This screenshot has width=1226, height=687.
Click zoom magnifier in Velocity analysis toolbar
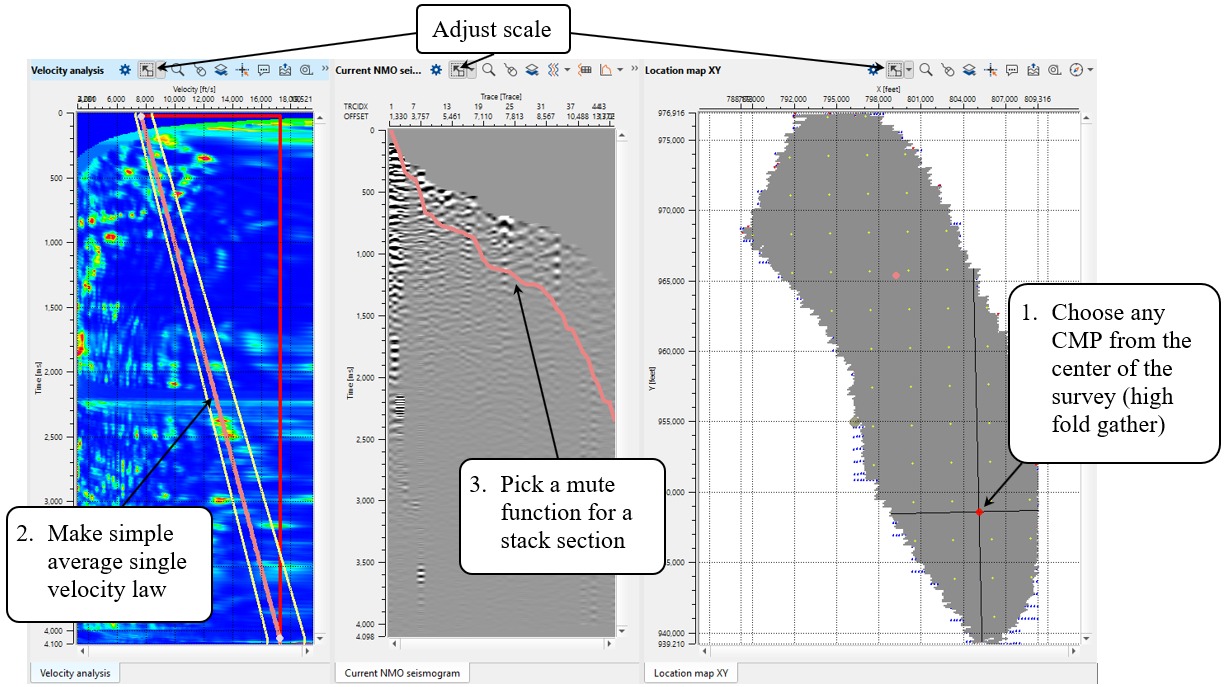point(177,70)
